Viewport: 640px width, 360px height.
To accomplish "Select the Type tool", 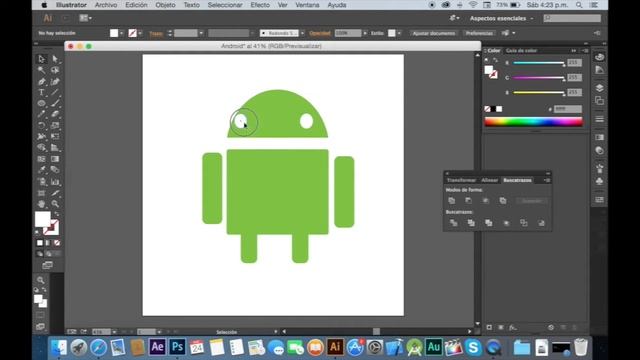I will coord(41,93).
